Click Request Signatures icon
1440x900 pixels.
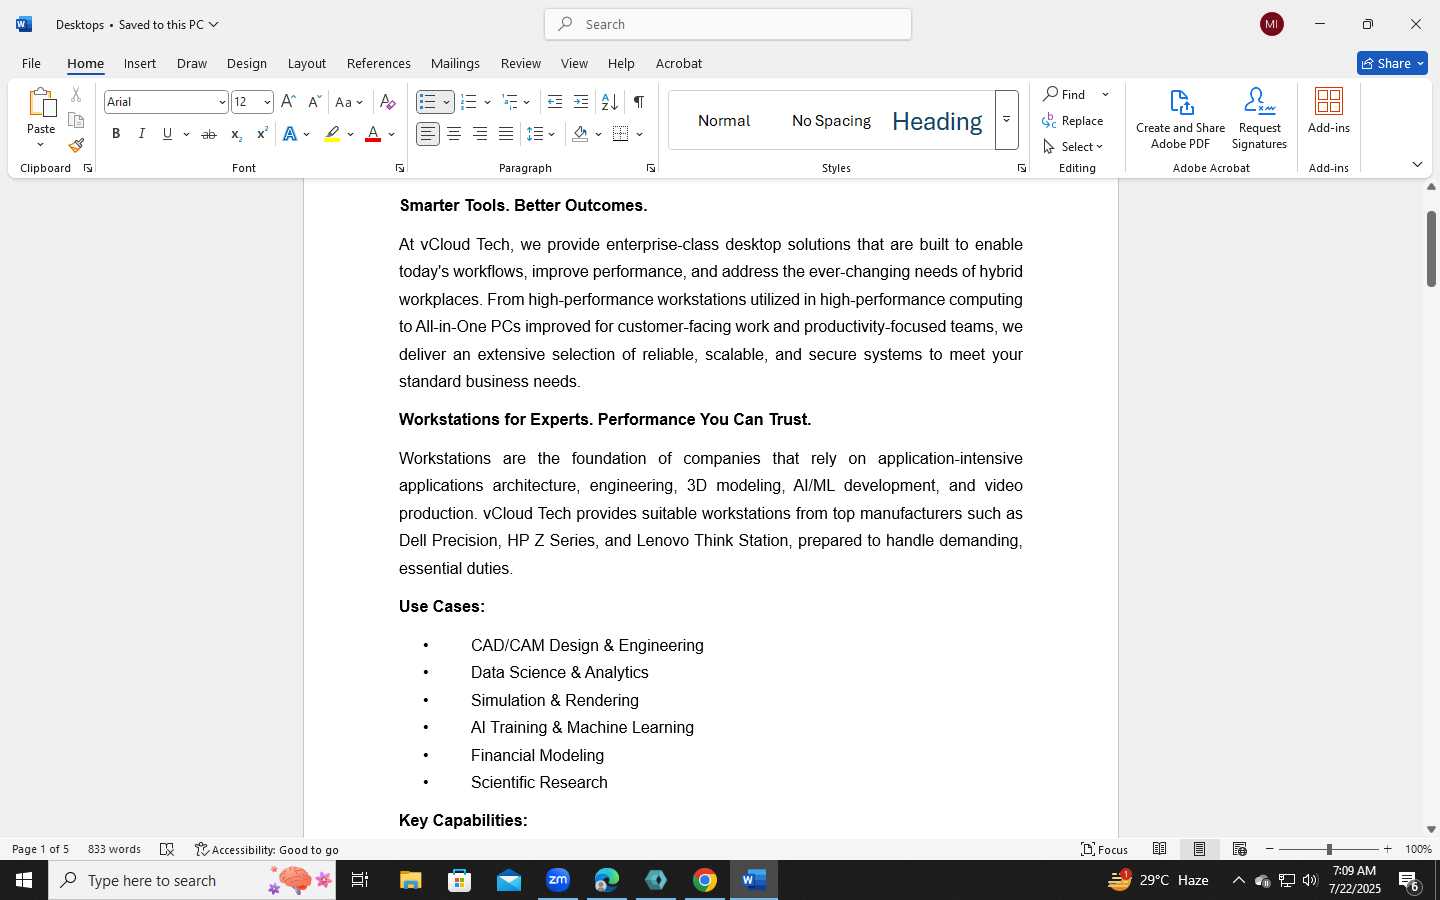[1259, 118]
